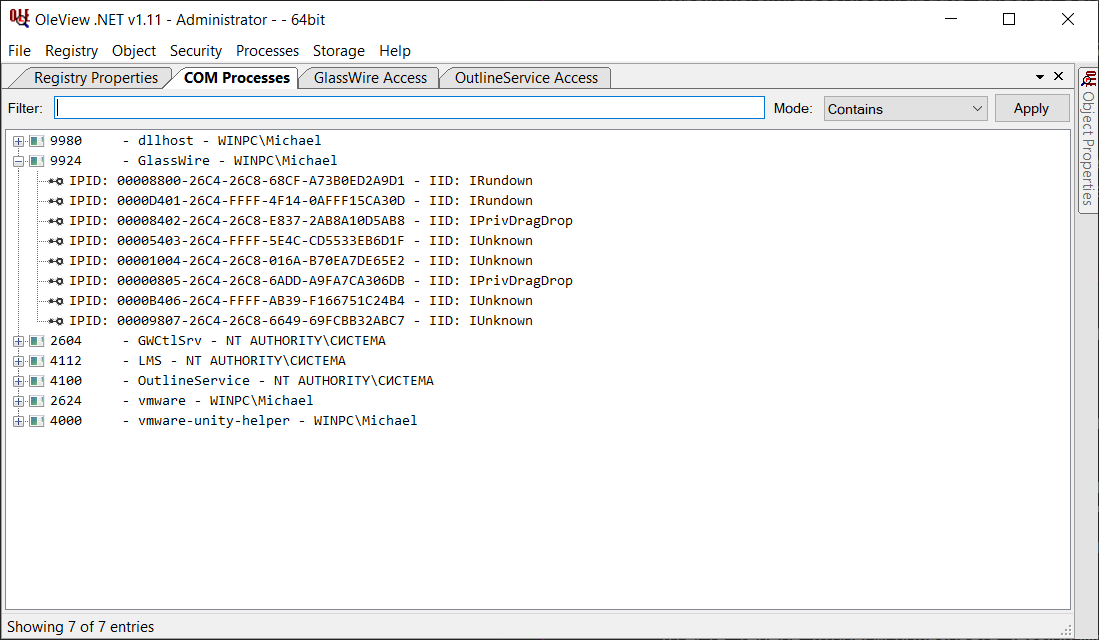This screenshot has width=1099, height=640.
Task: Collapse the GlassWire 9924 process node
Action: (x=18, y=161)
